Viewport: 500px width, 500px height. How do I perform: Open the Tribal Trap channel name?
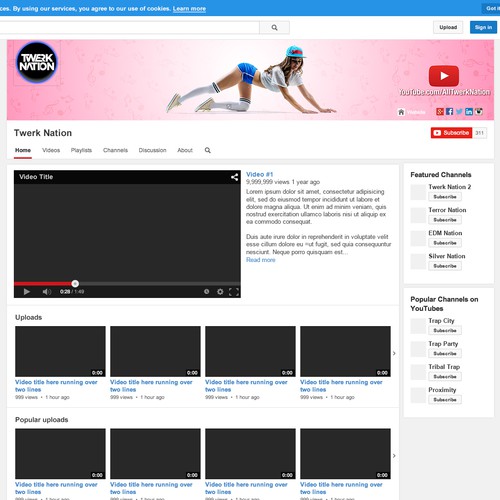point(444,367)
